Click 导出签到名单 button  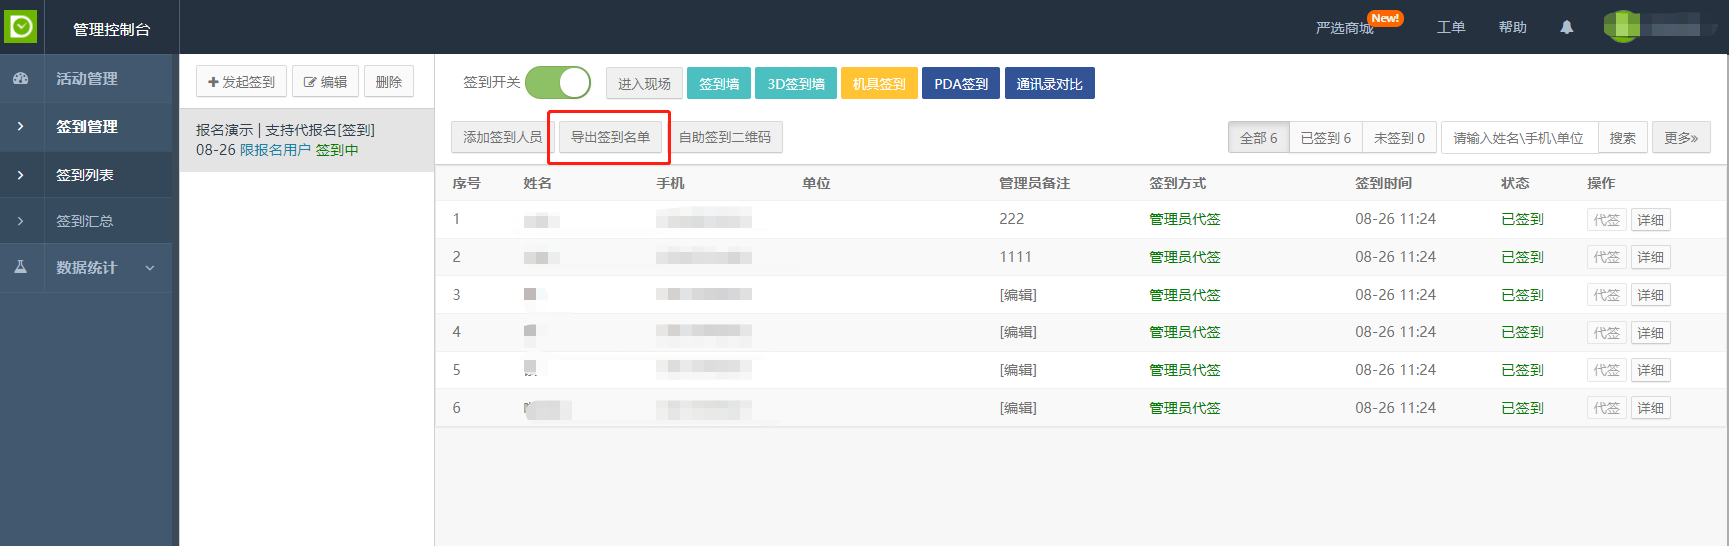point(610,137)
